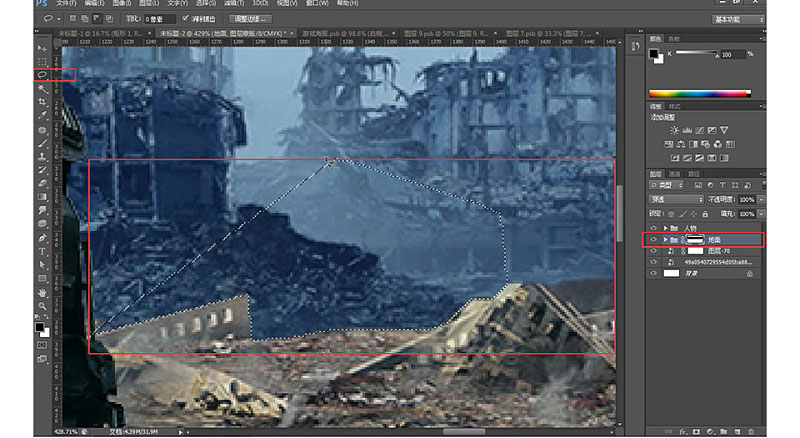Change screen mode icon in toolbox
Viewport: 800px width, 438px height.
tap(42, 359)
